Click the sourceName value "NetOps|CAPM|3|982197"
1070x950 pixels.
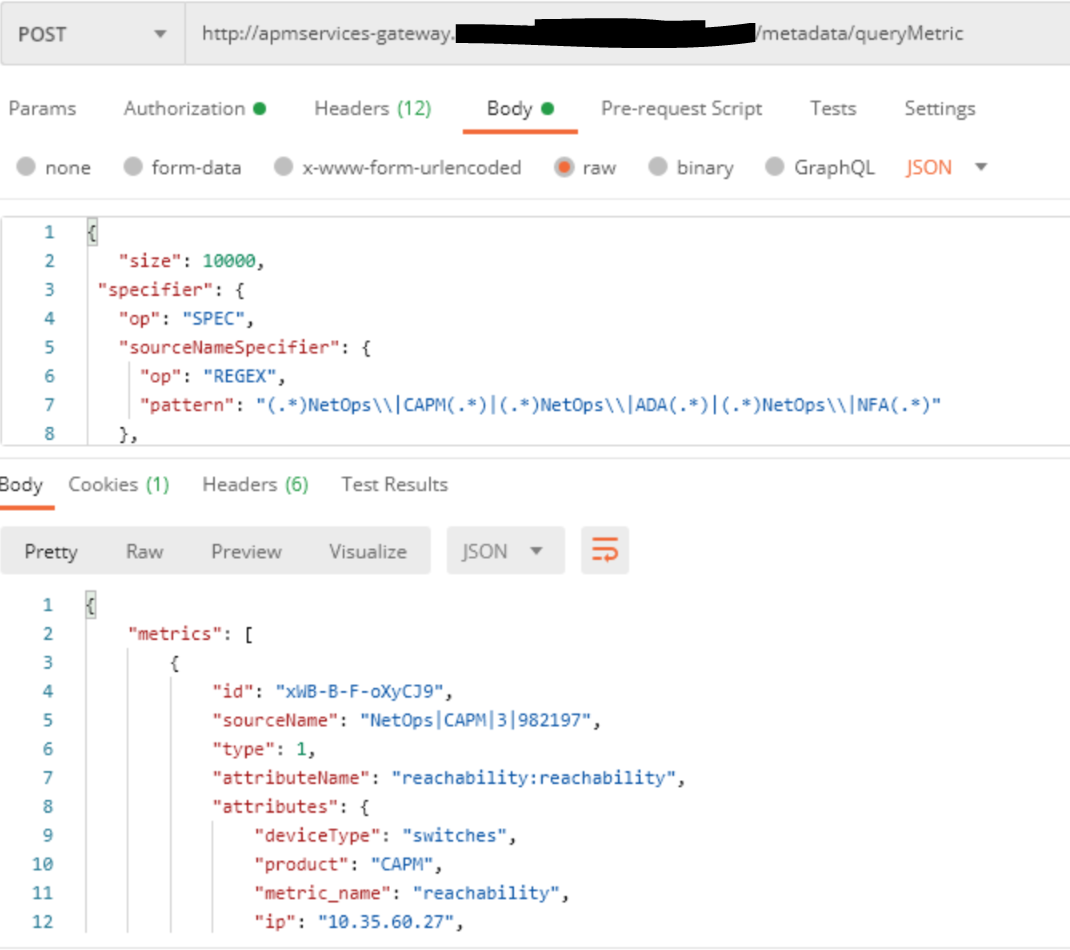click(x=476, y=721)
